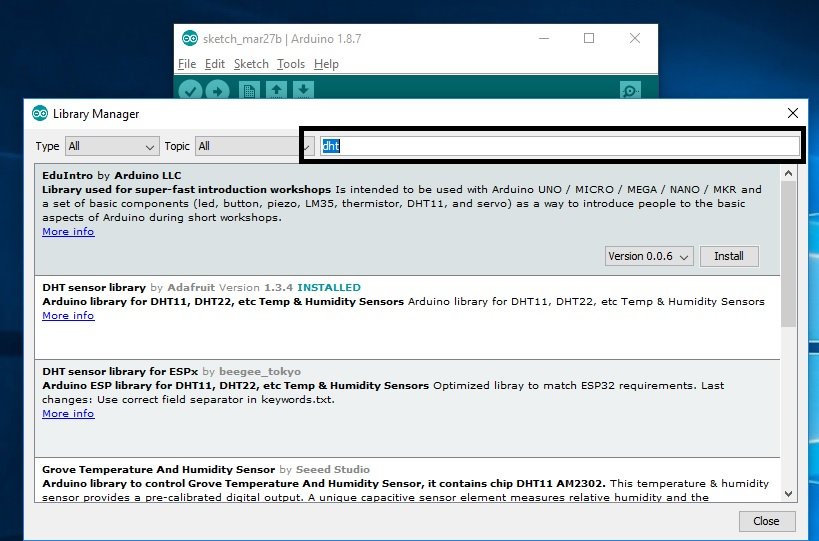
Task: Click the Topic label
Action: [x=177, y=146]
